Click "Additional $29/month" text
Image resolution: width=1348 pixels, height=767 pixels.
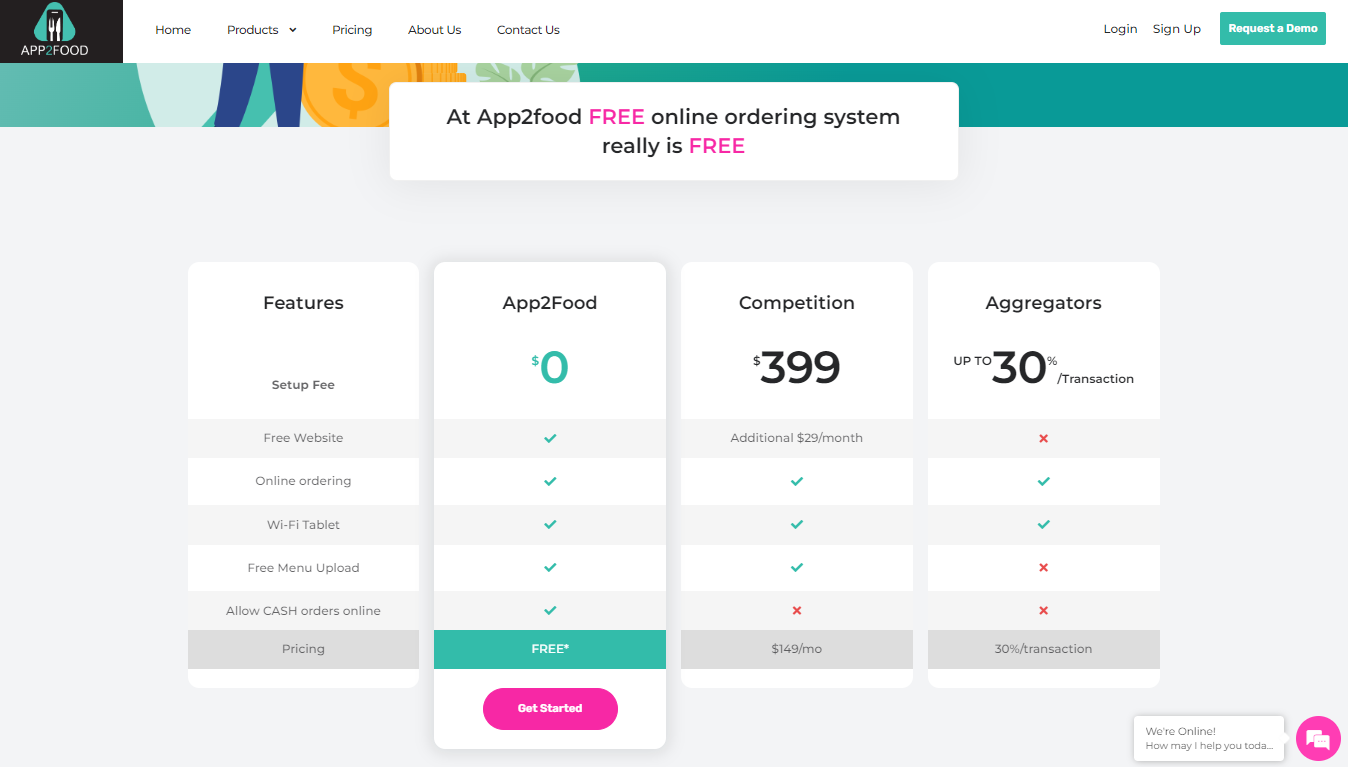pyautogui.click(x=797, y=438)
